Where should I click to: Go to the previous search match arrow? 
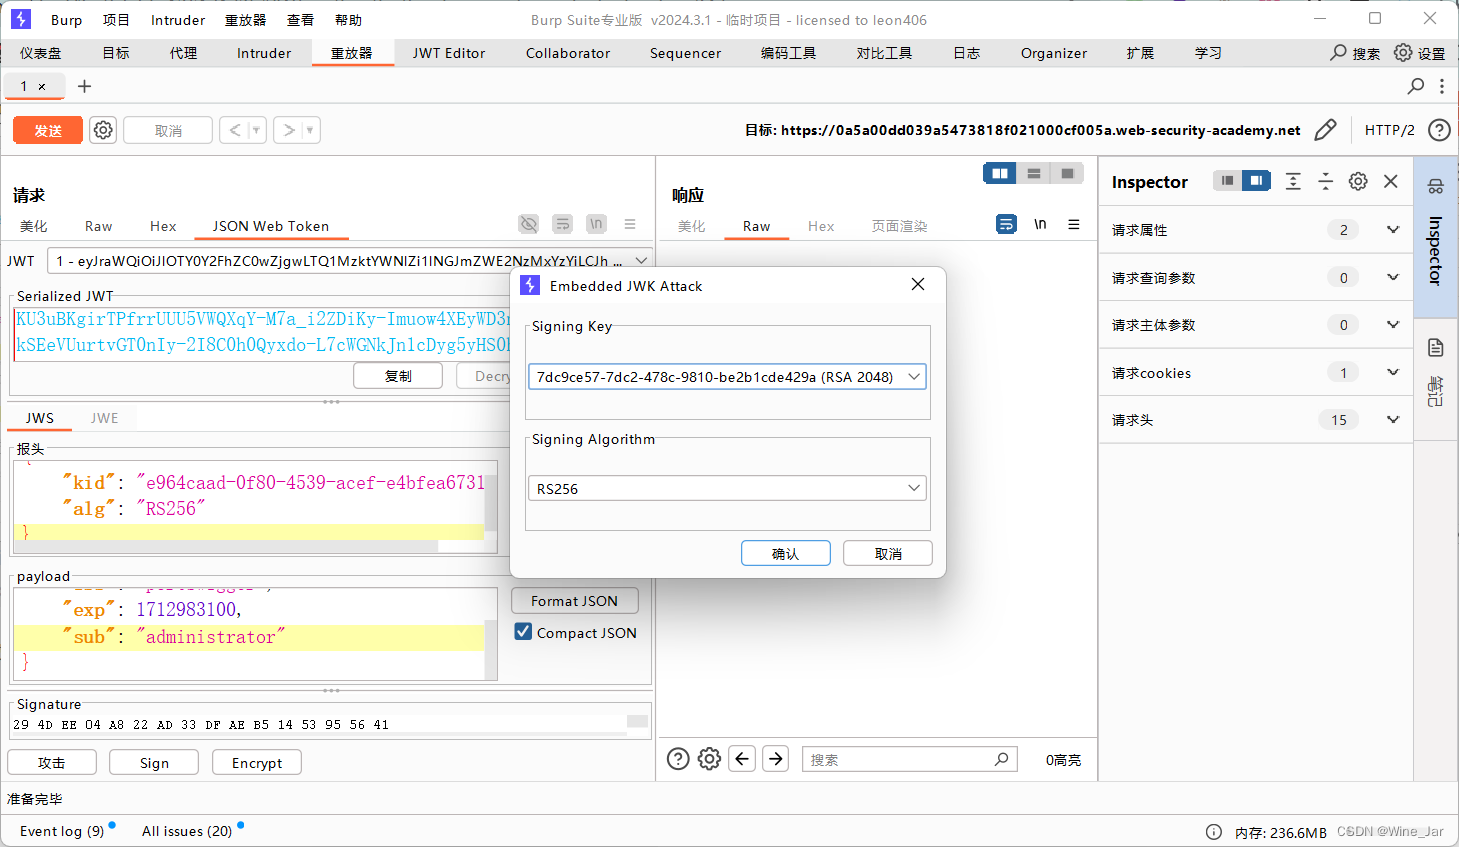[x=742, y=759]
